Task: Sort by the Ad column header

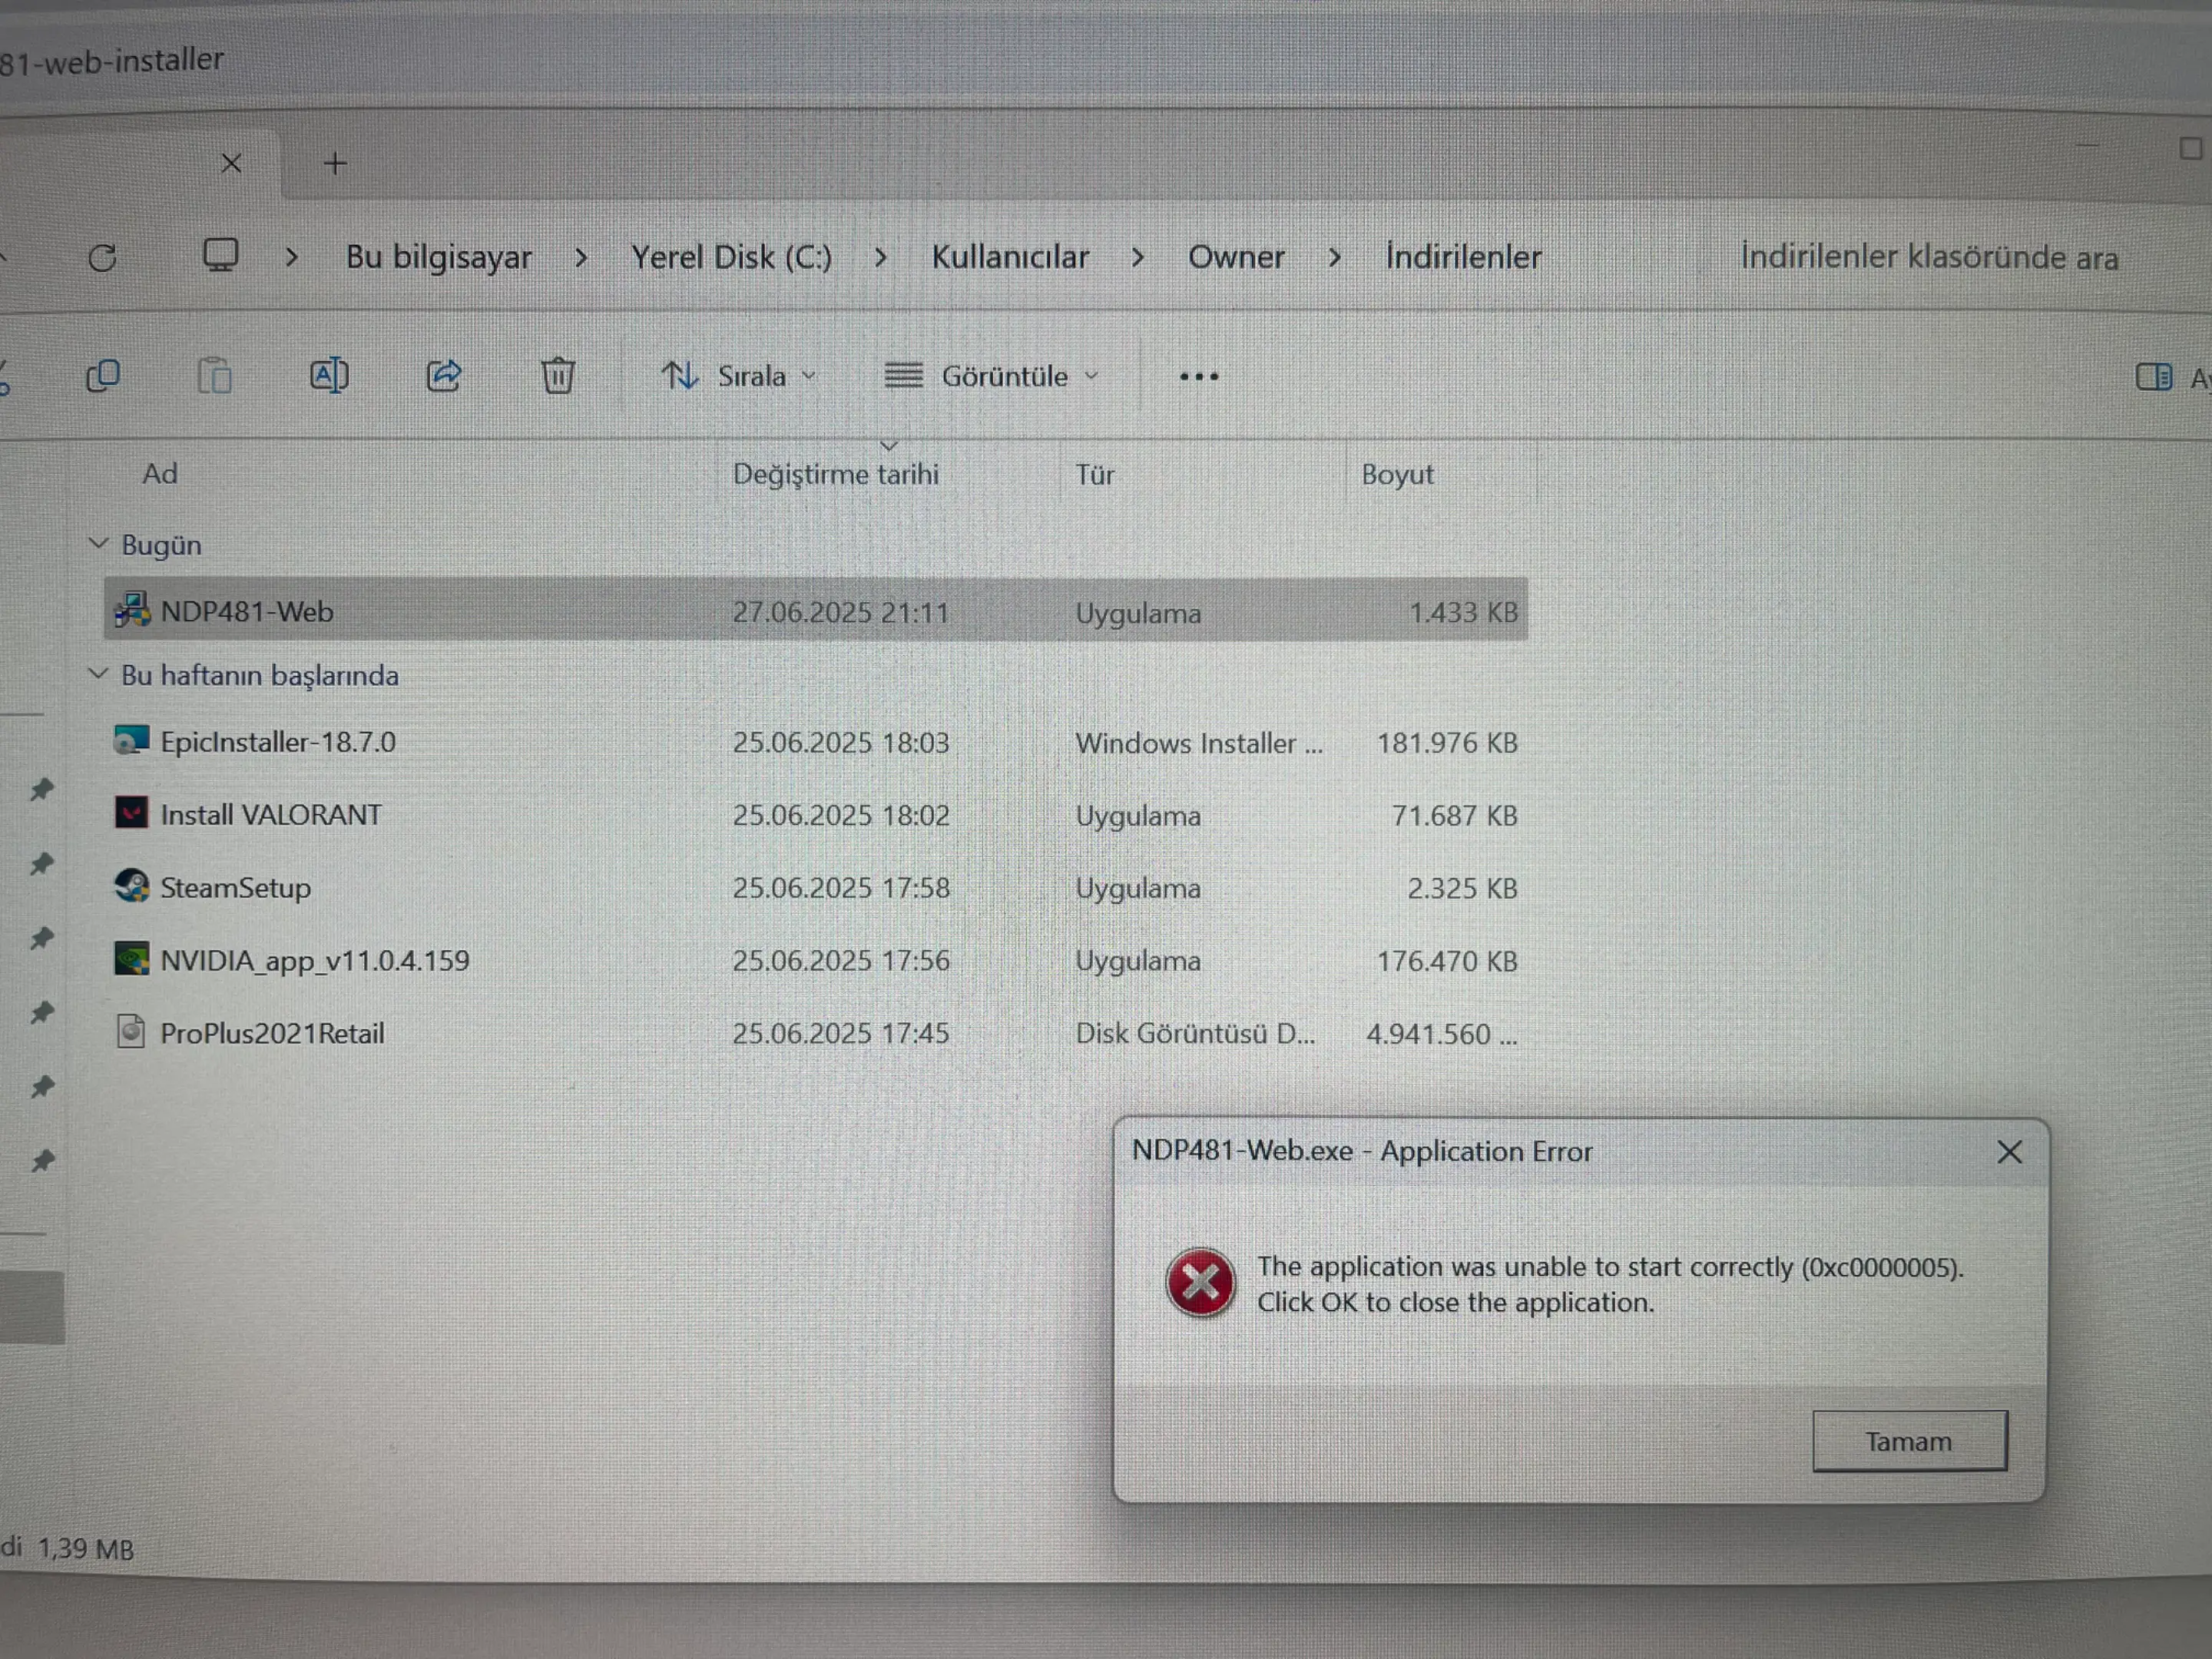Action: [x=160, y=473]
